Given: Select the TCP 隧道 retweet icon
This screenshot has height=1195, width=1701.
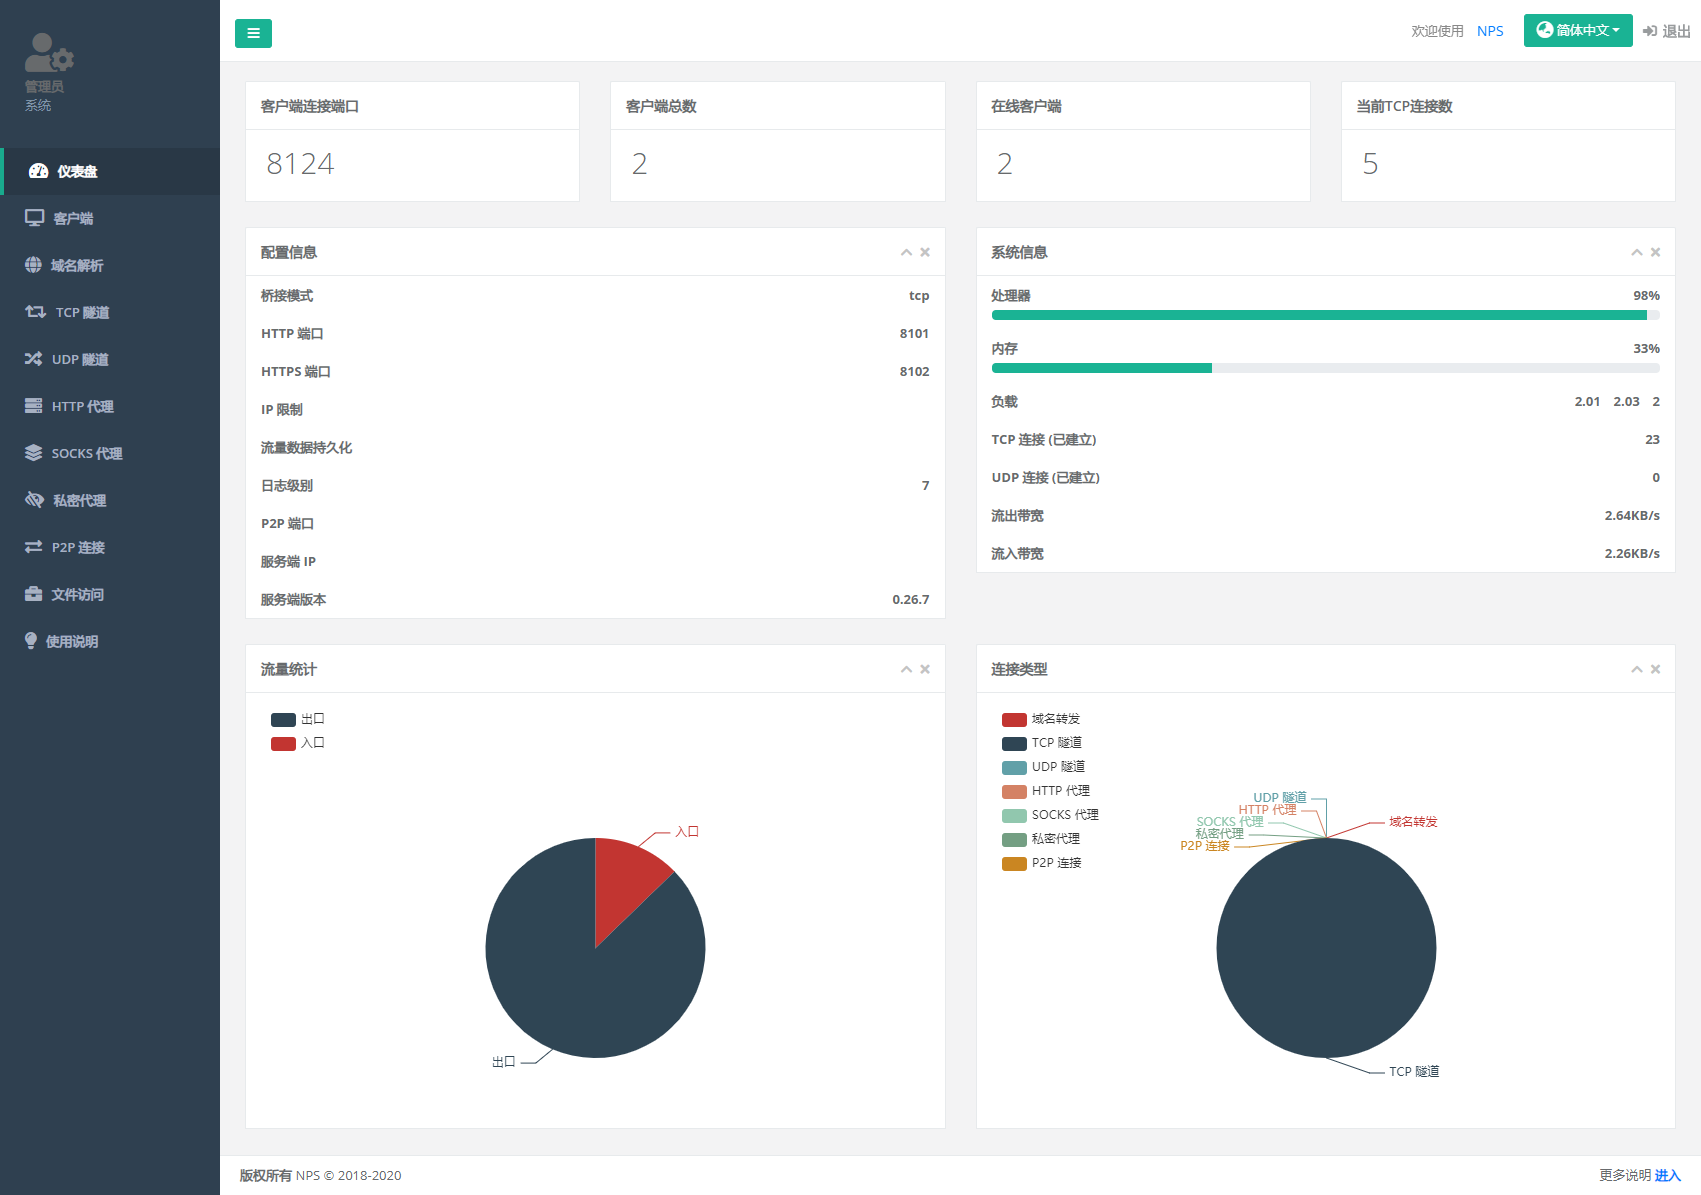Looking at the screenshot, I should tap(35, 312).
